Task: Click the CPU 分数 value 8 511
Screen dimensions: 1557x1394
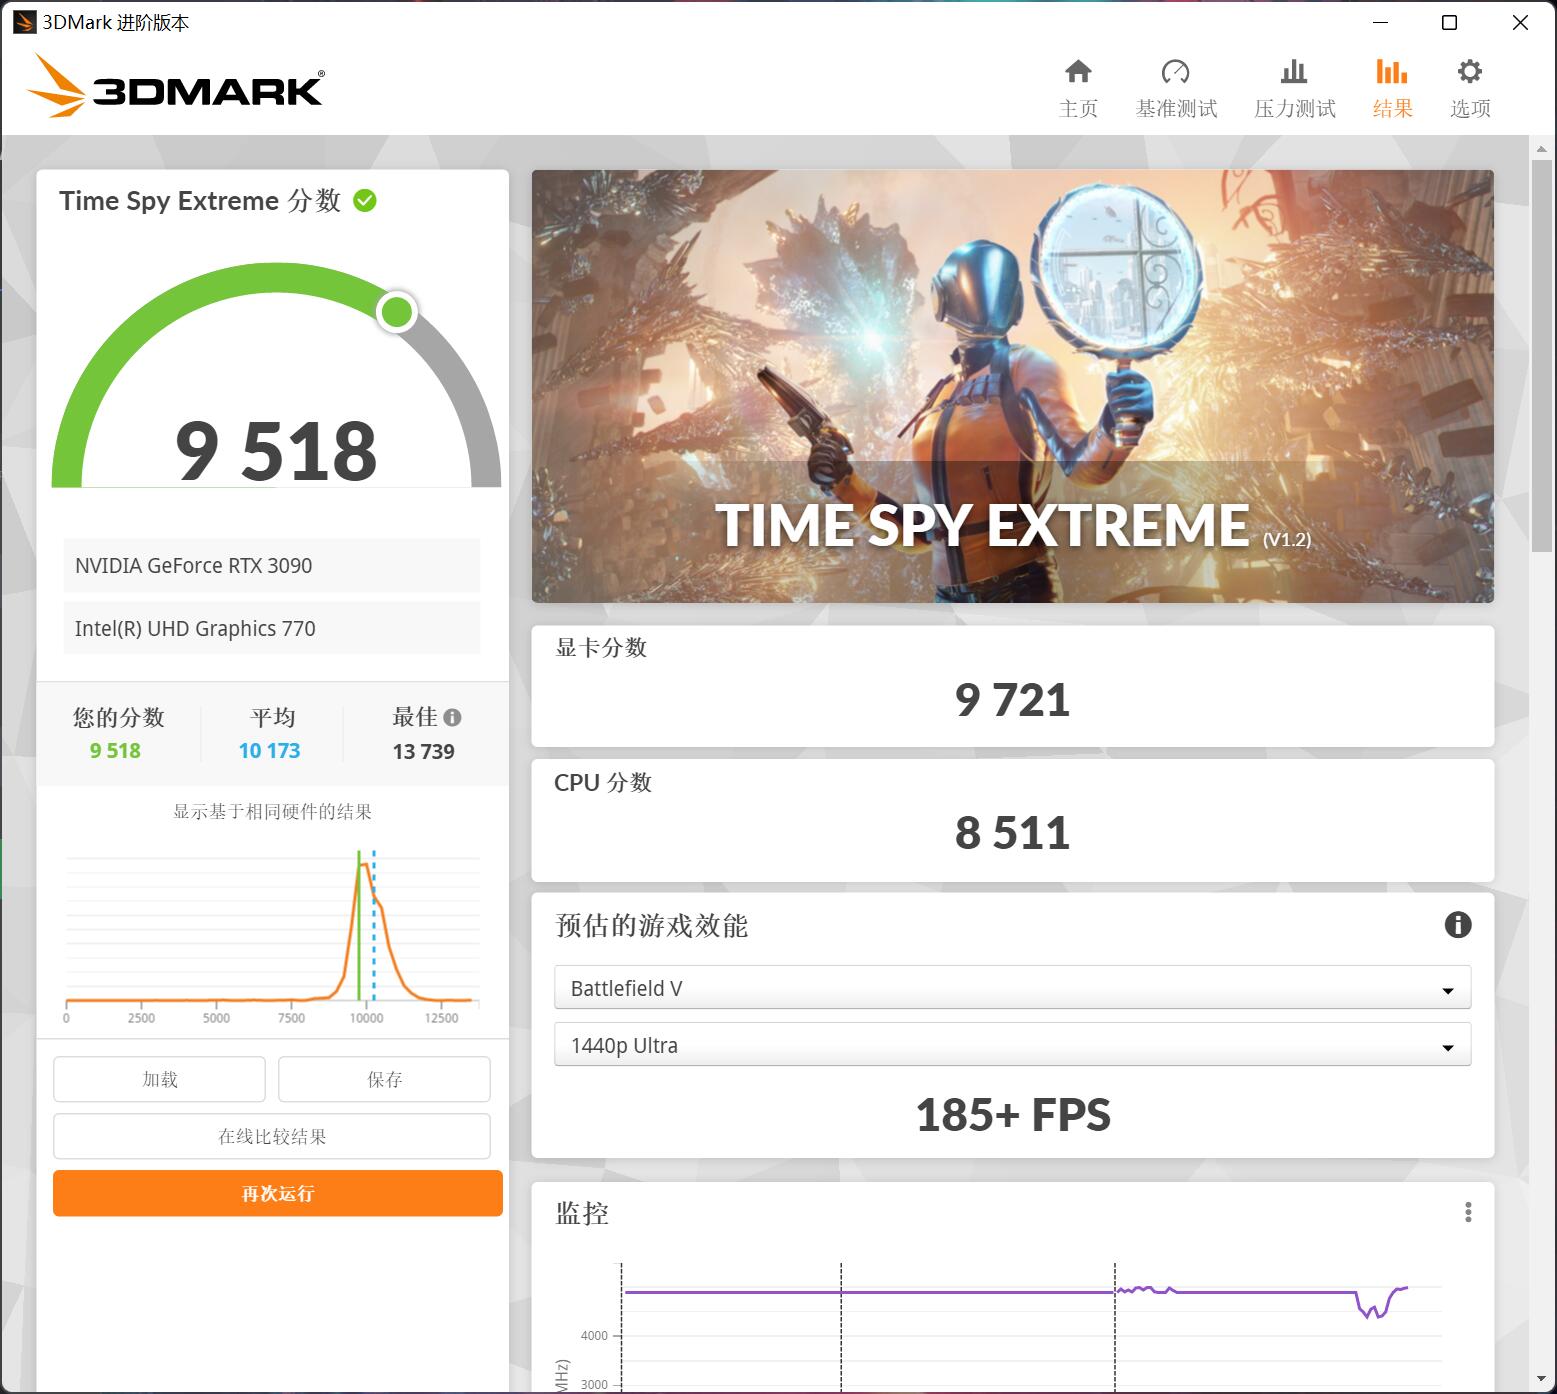Action: [x=1012, y=833]
